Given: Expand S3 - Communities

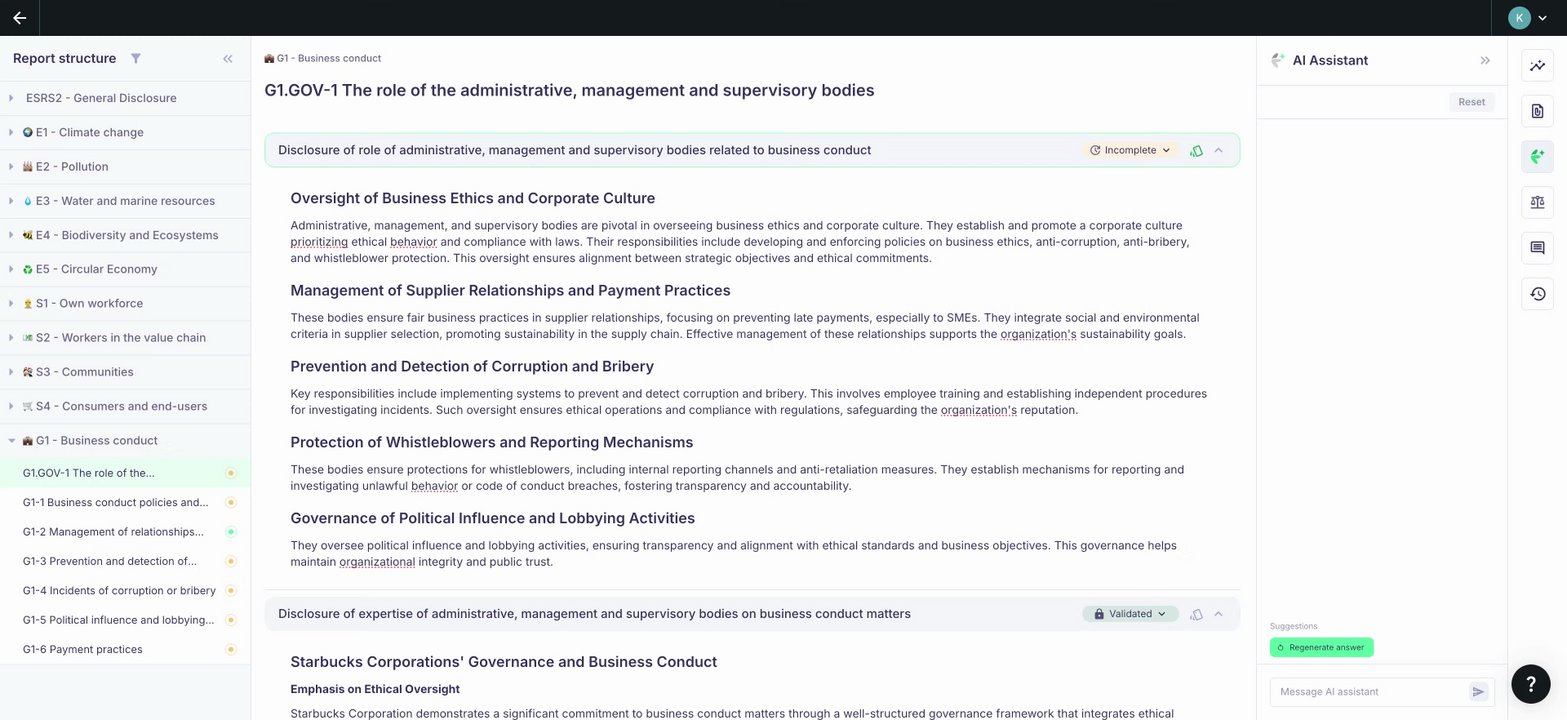Looking at the screenshot, I should pos(11,372).
